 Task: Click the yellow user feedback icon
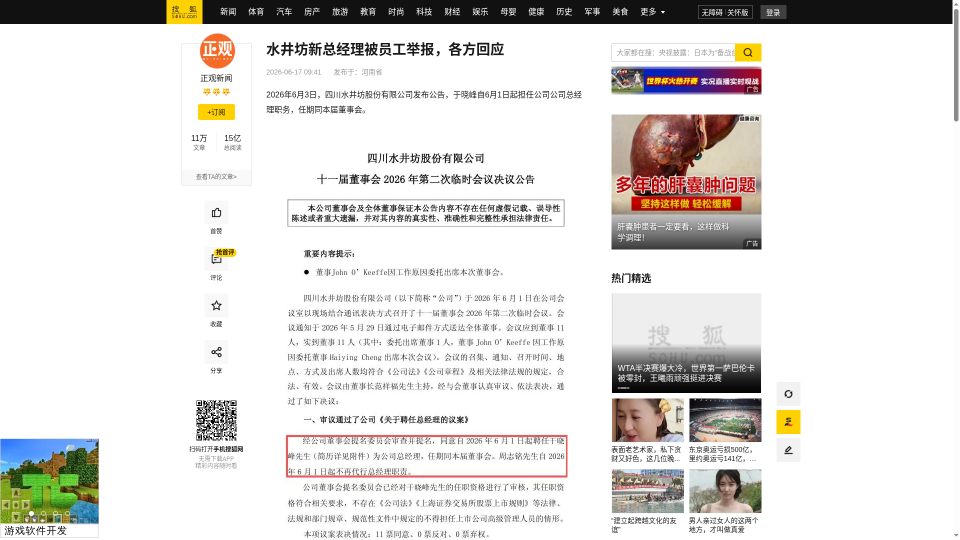[x=788, y=422]
